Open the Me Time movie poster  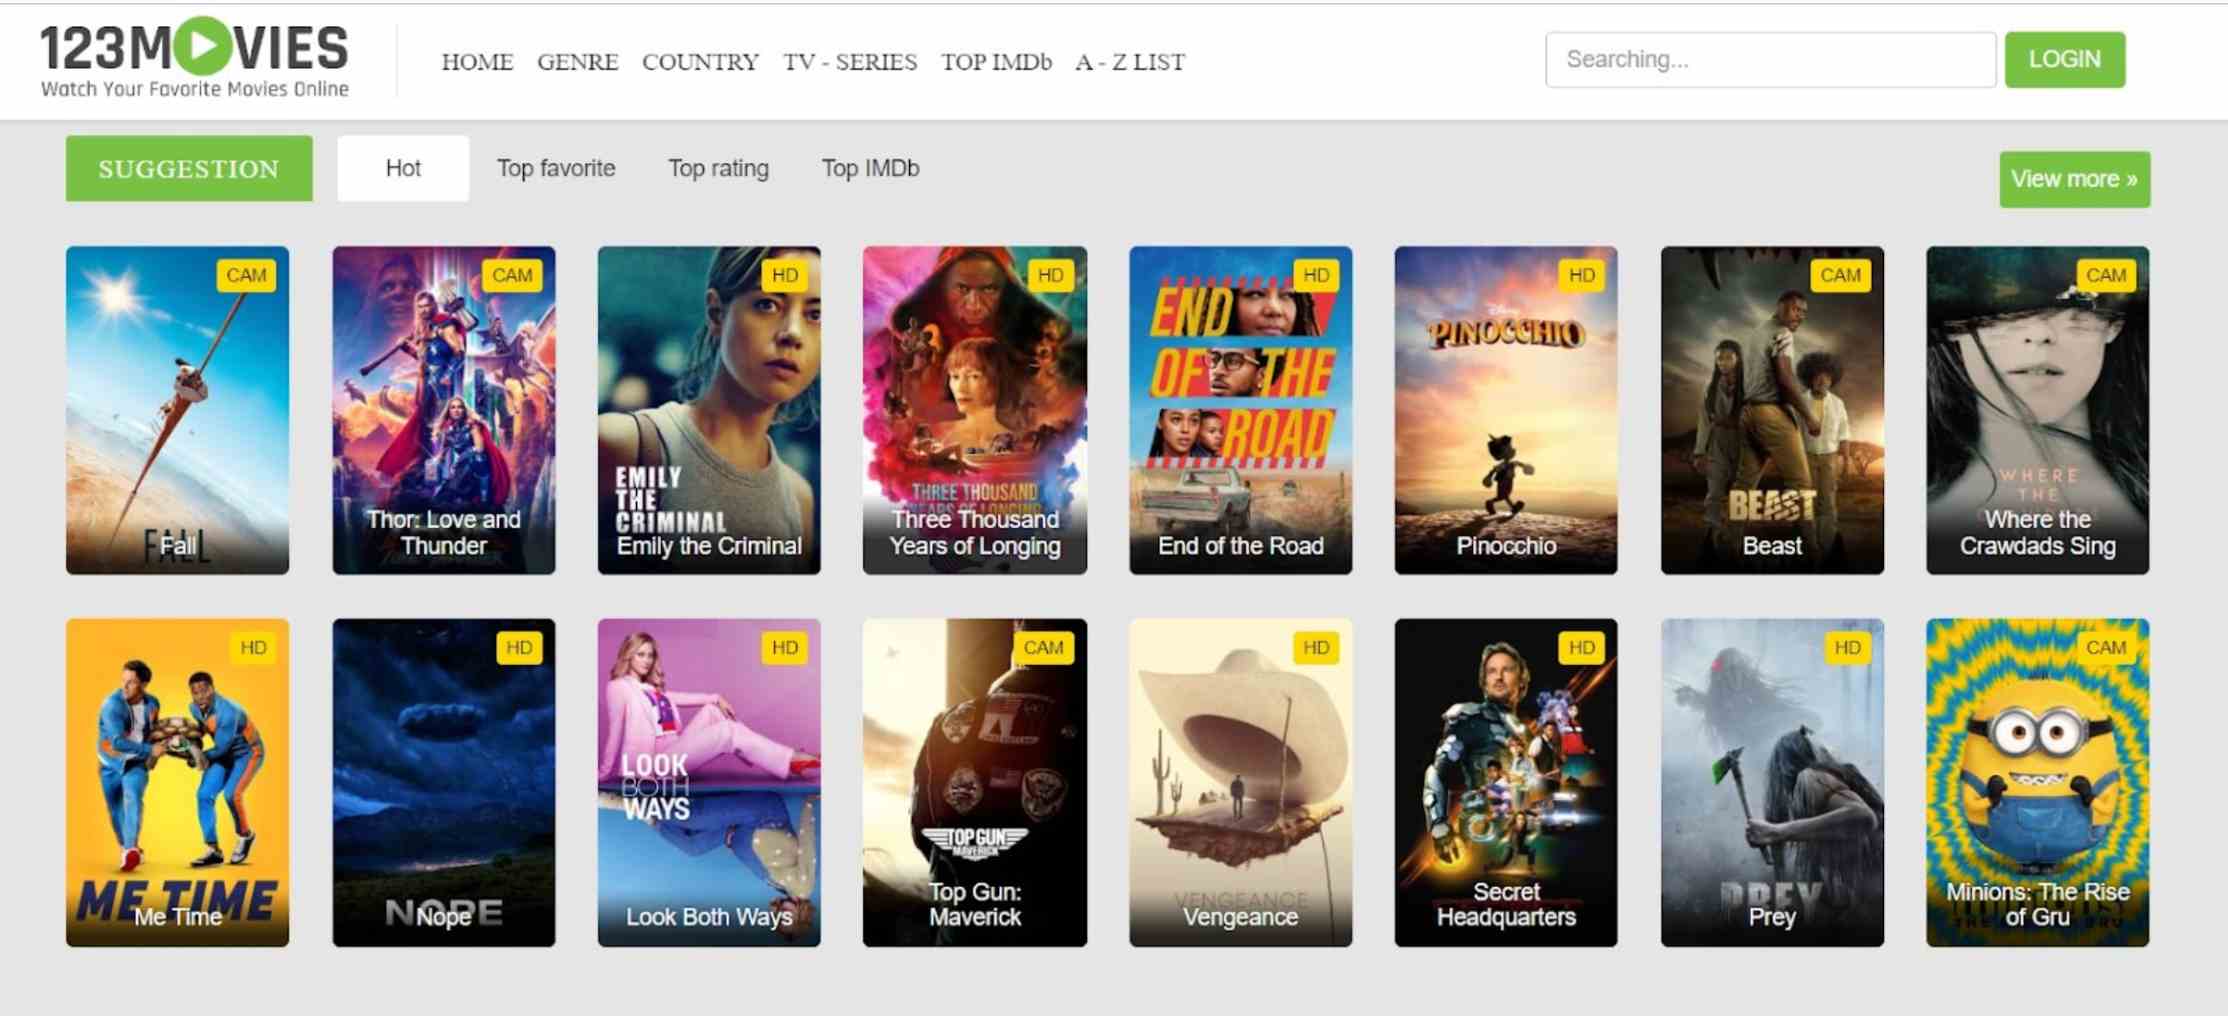[x=177, y=782]
